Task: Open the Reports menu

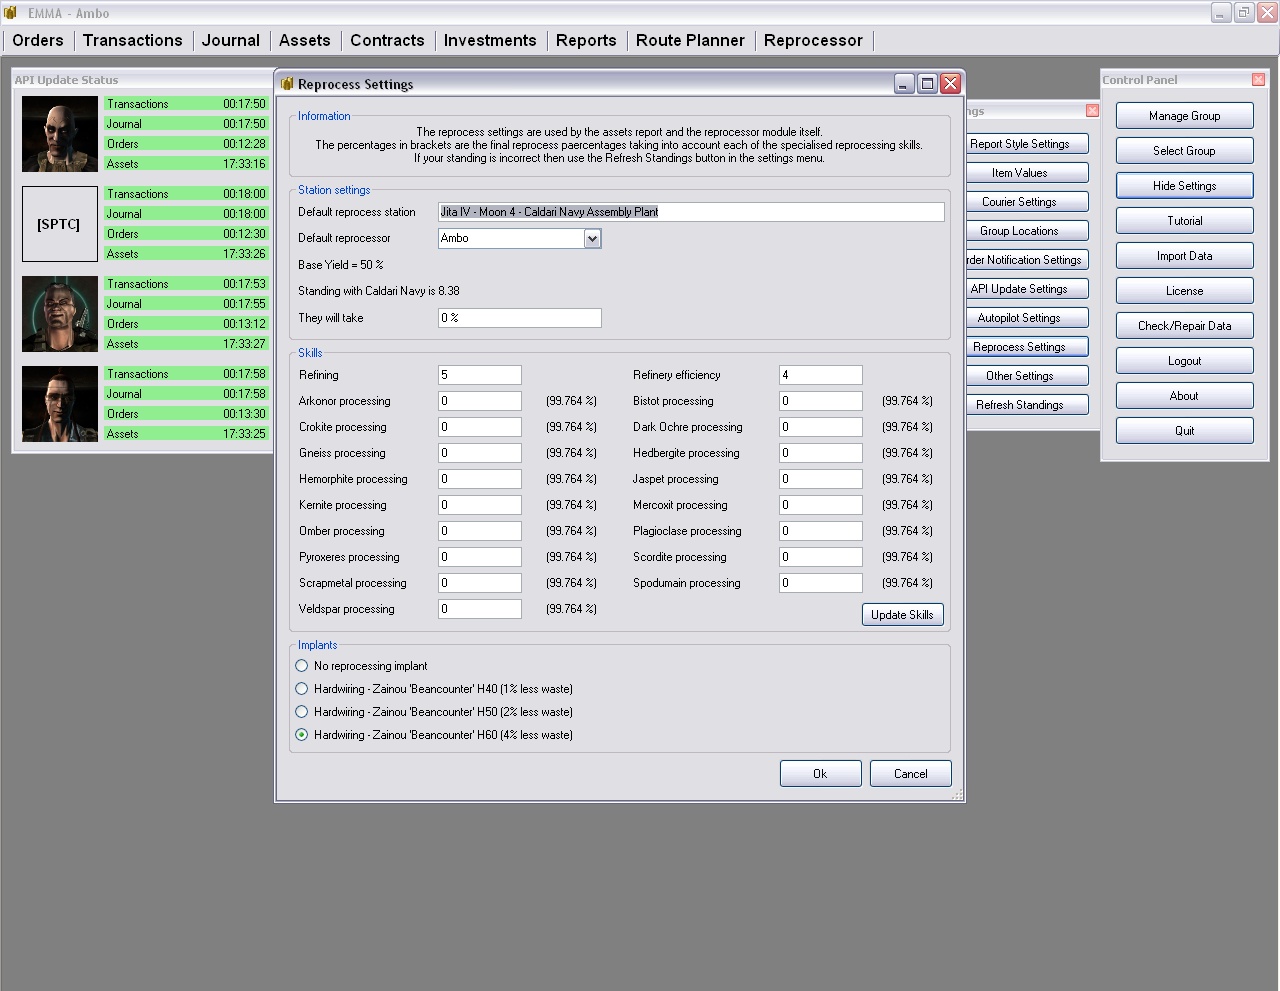Action: [x=586, y=40]
